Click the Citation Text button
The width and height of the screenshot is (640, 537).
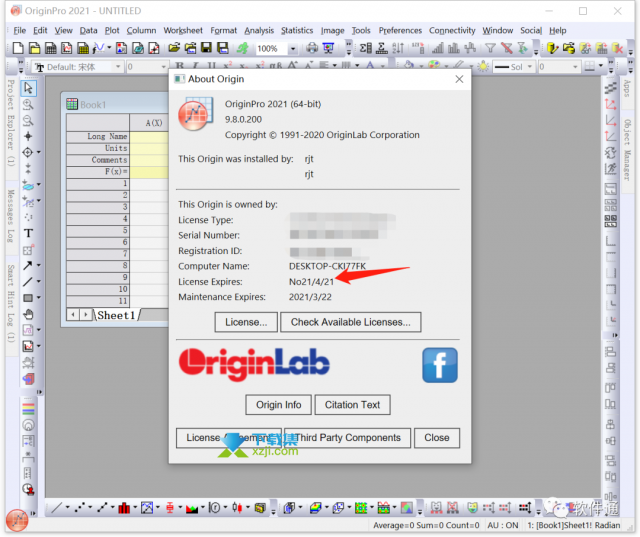point(352,405)
